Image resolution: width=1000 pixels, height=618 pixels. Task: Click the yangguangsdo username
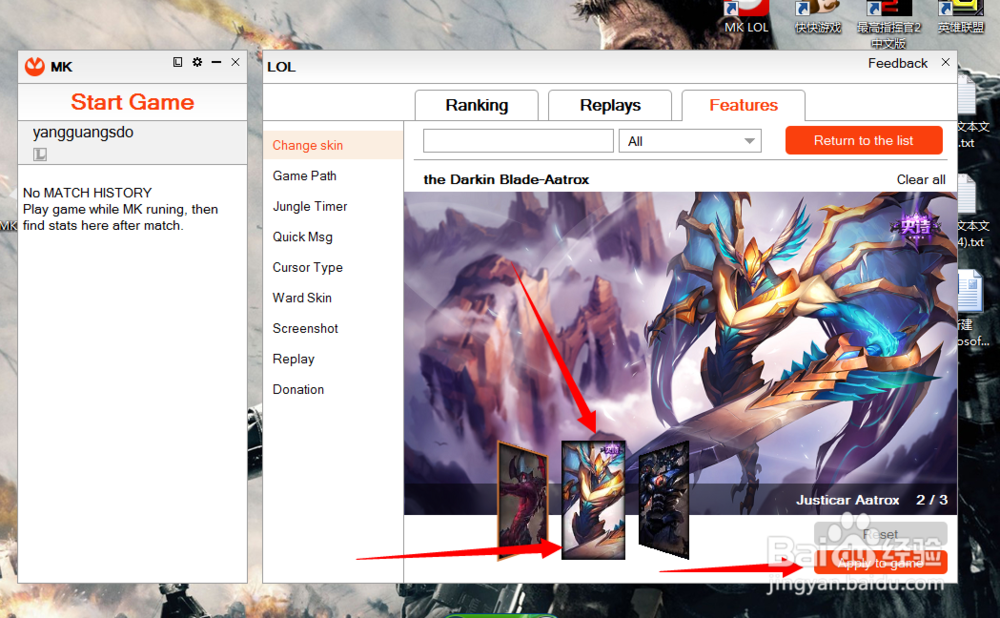point(83,132)
